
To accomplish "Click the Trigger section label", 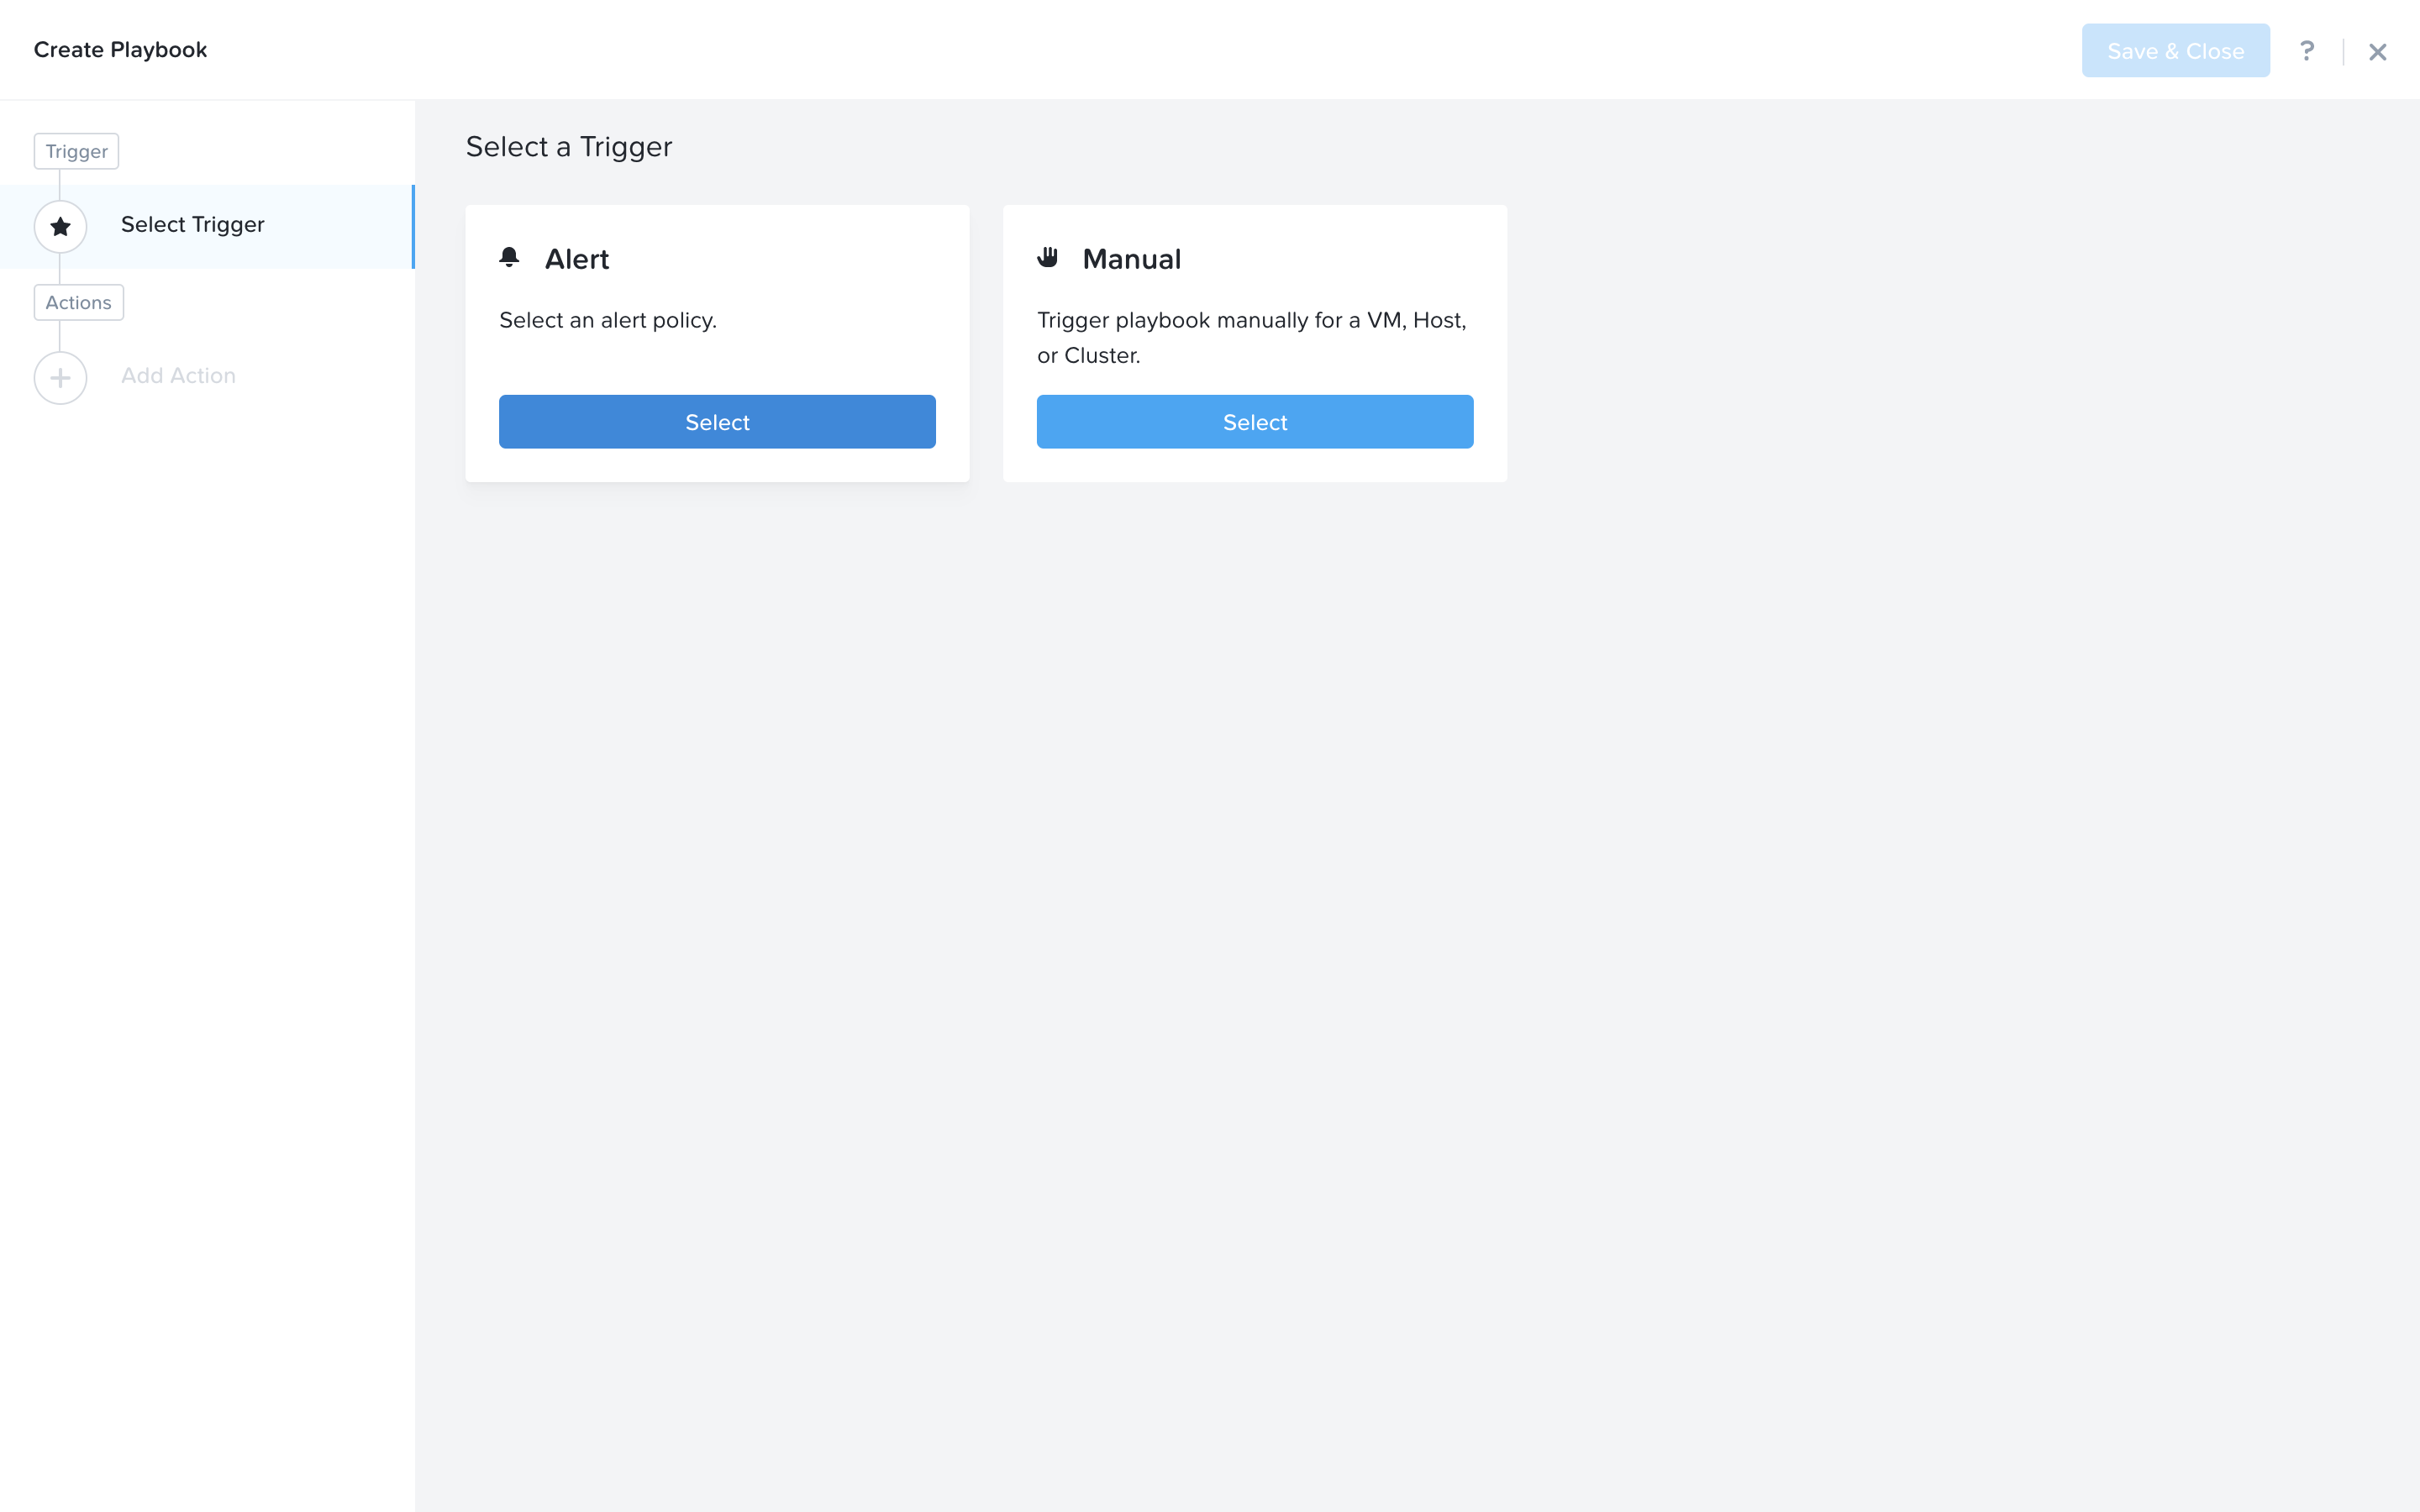I will 76,151.
